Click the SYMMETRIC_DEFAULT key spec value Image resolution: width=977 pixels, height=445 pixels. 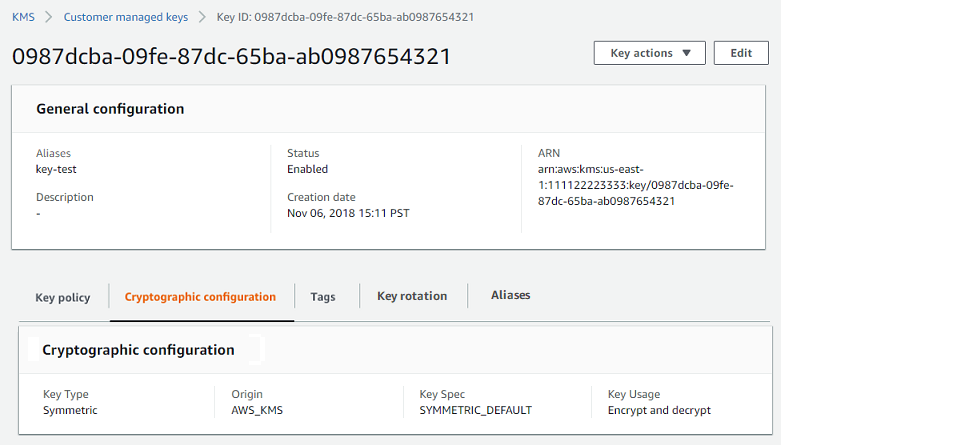click(x=475, y=410)
